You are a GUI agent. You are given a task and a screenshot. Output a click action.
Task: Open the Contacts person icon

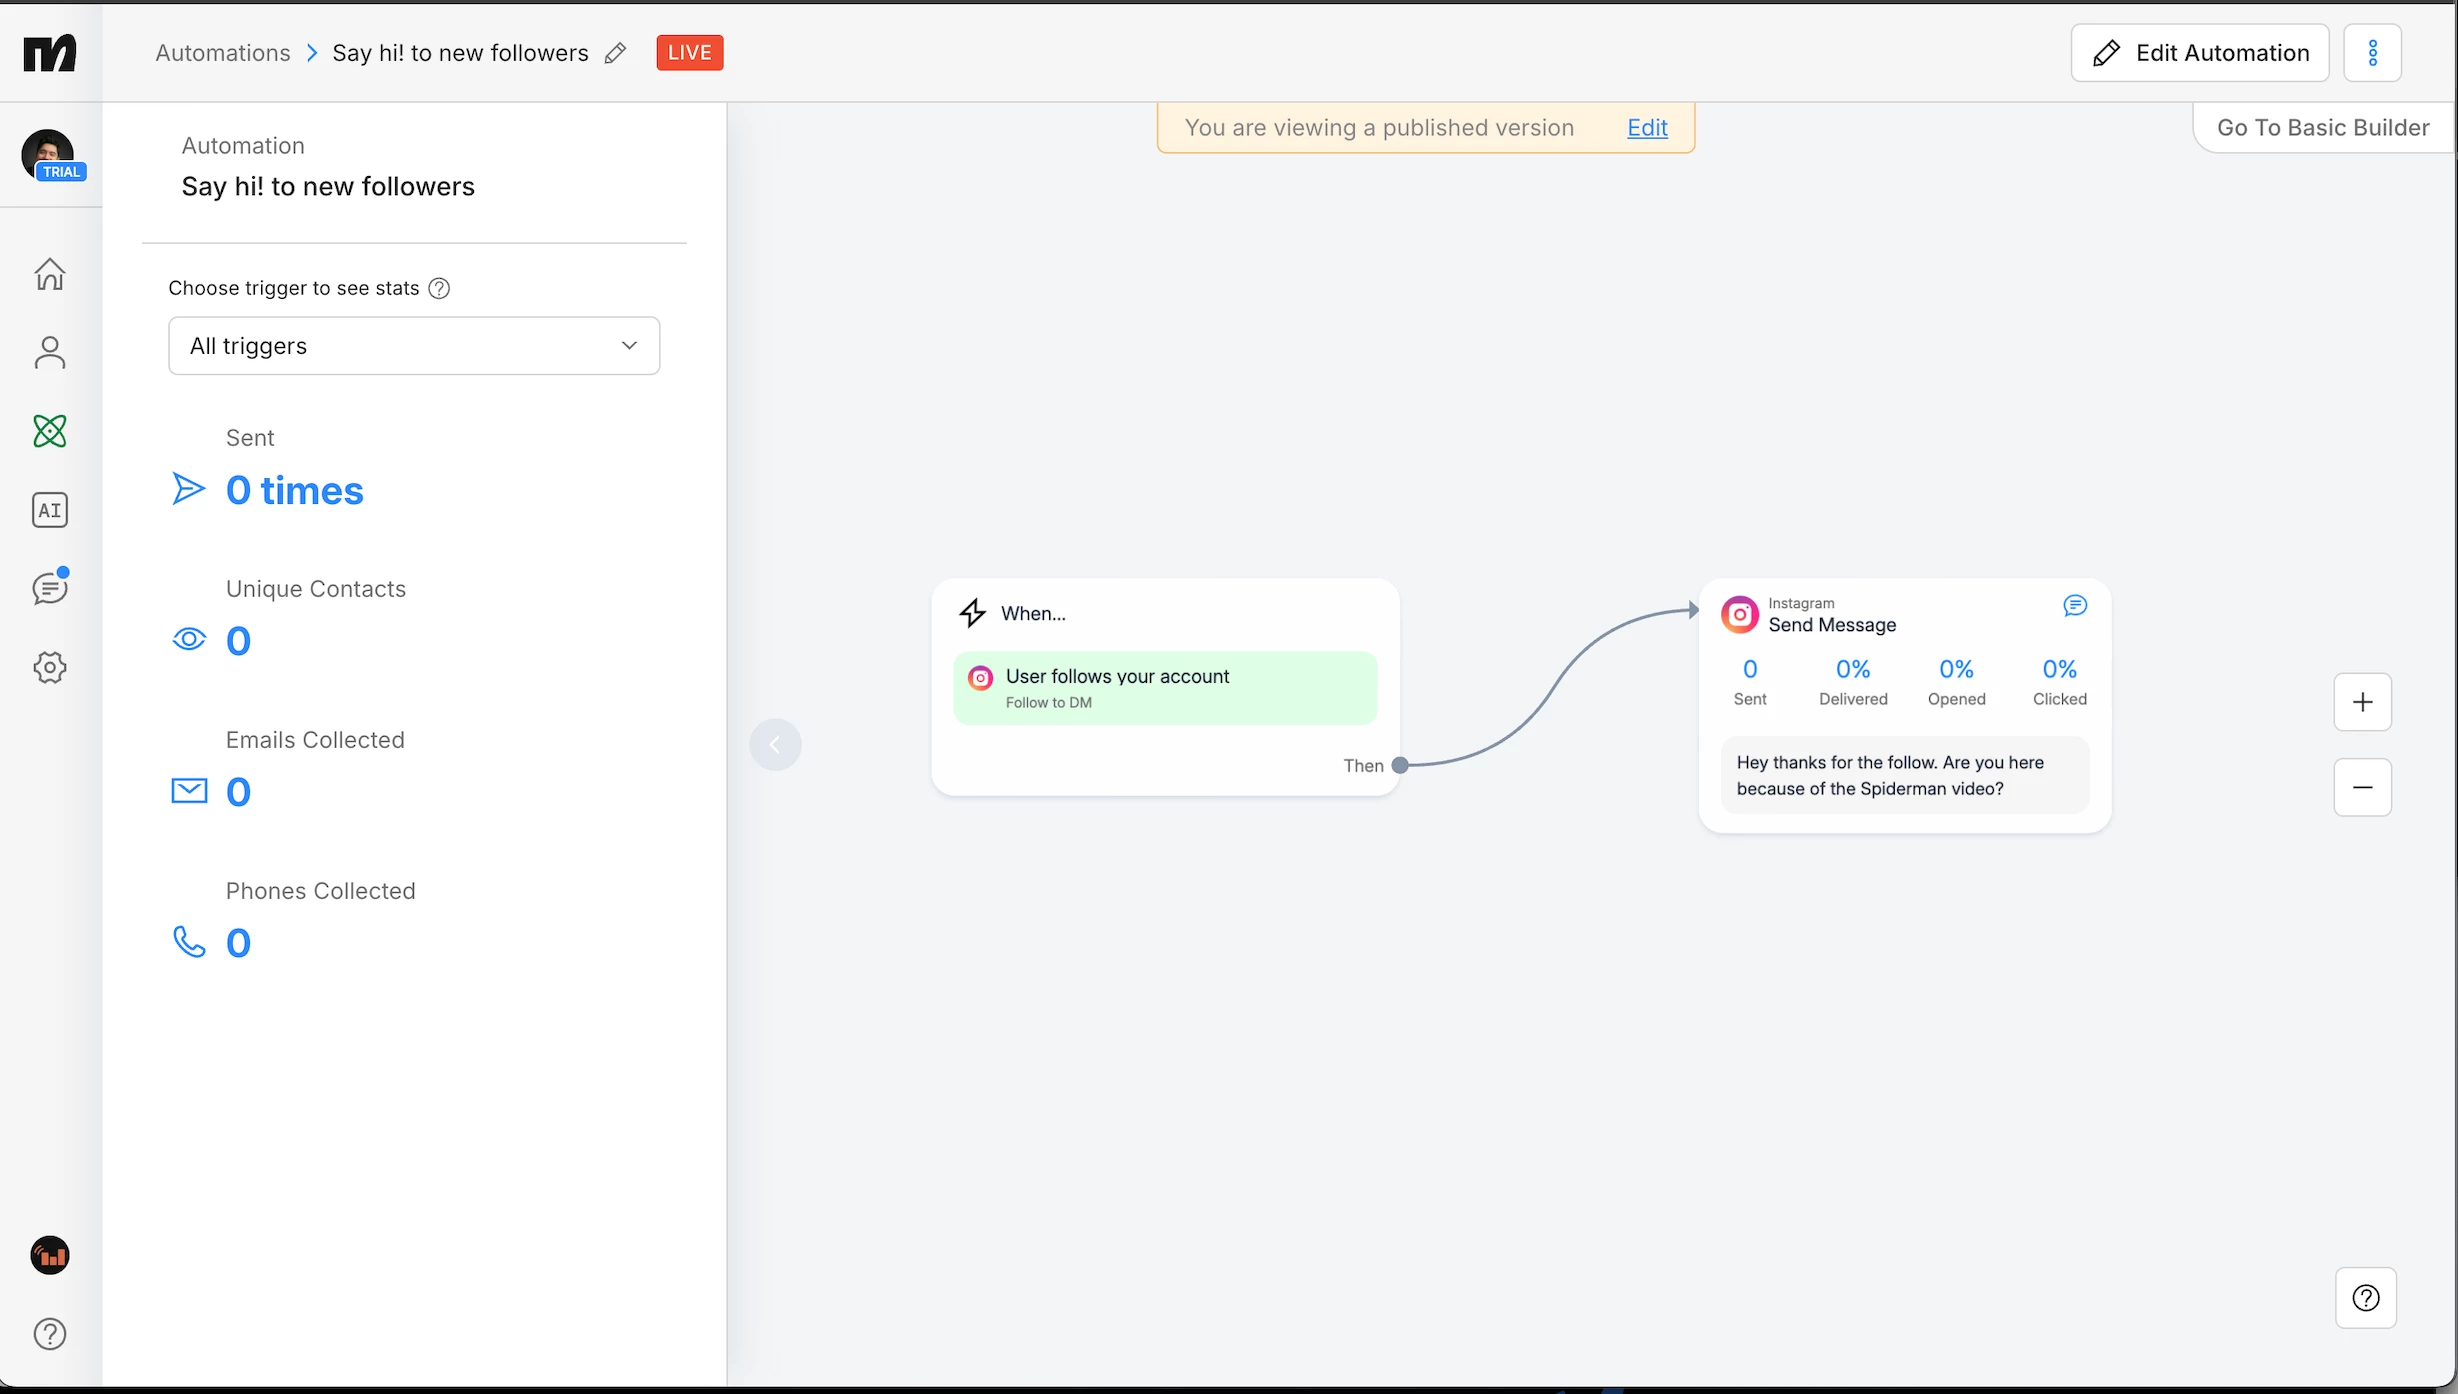coord(50,353)
